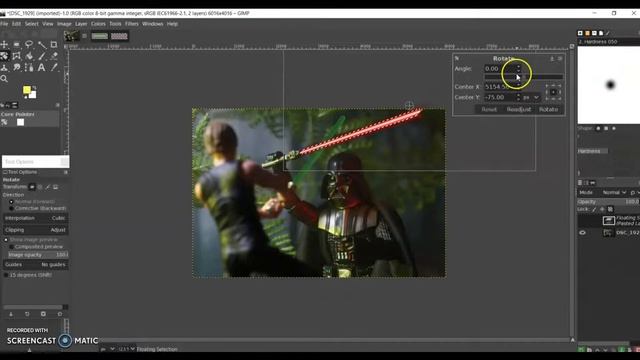The width and height of the screenshot is (640, 360).
Task: Click Rotate button to apply transform
Action: click(x=549, y=109)
